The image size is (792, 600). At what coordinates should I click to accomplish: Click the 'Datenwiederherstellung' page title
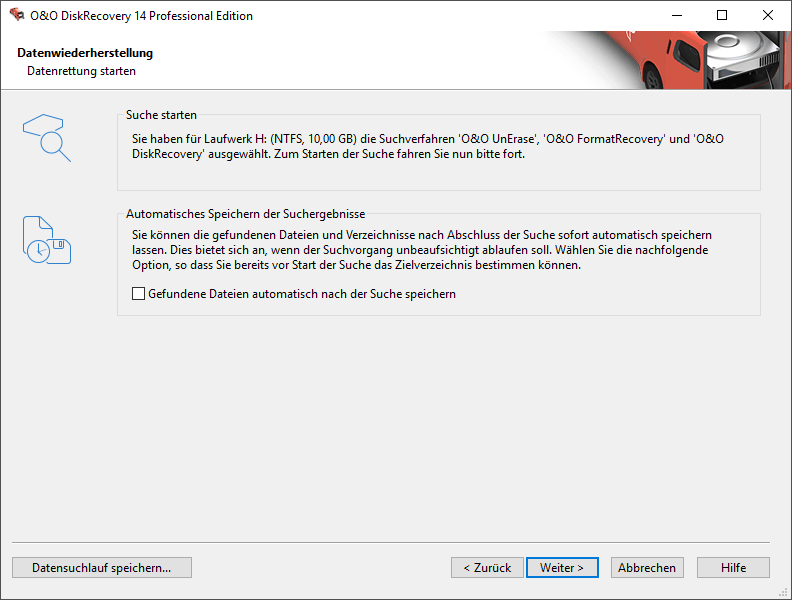tap(85, 53)
